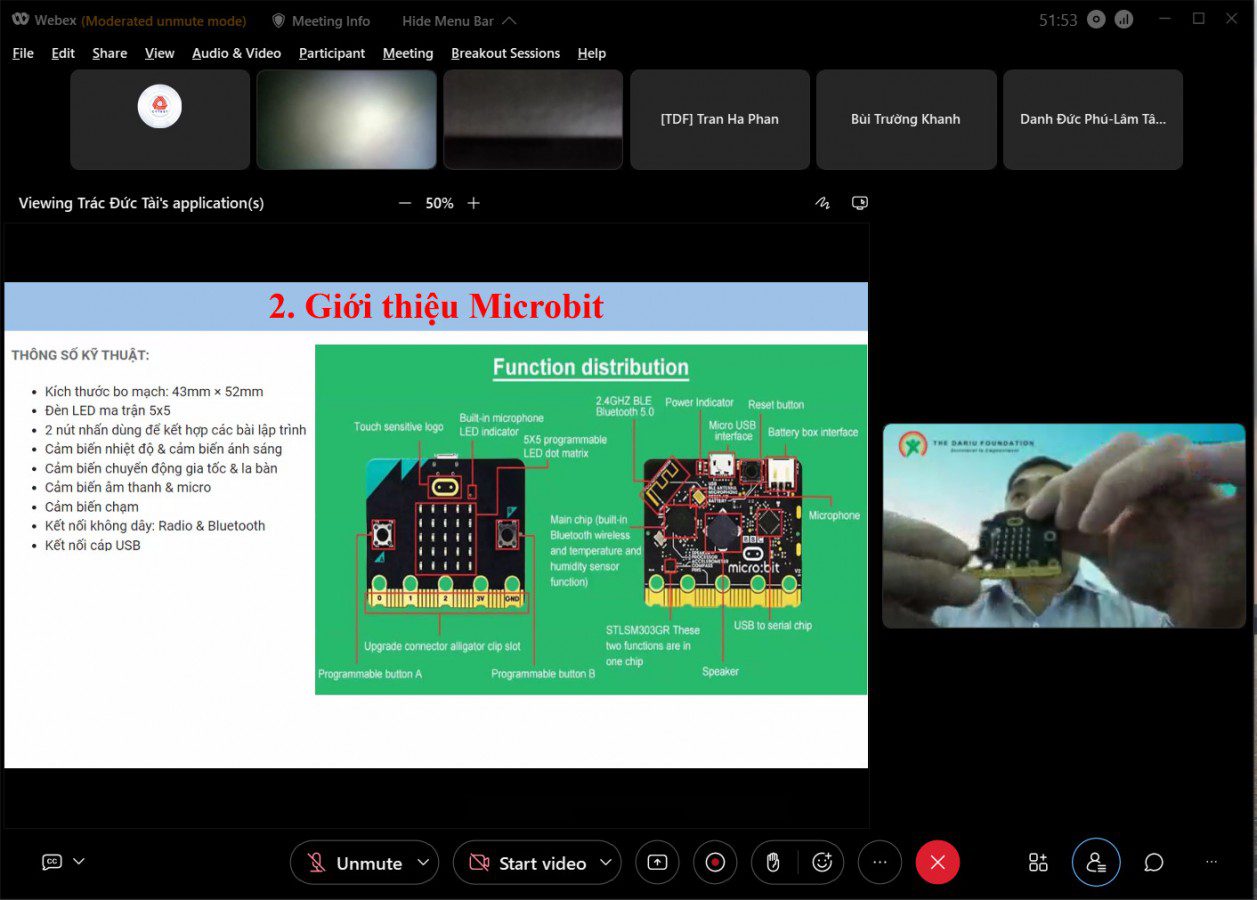This screenshot has width=1257, height=900.
Task: Expand the video options arrow beside Start video
Action: click(x=605, y=862)
